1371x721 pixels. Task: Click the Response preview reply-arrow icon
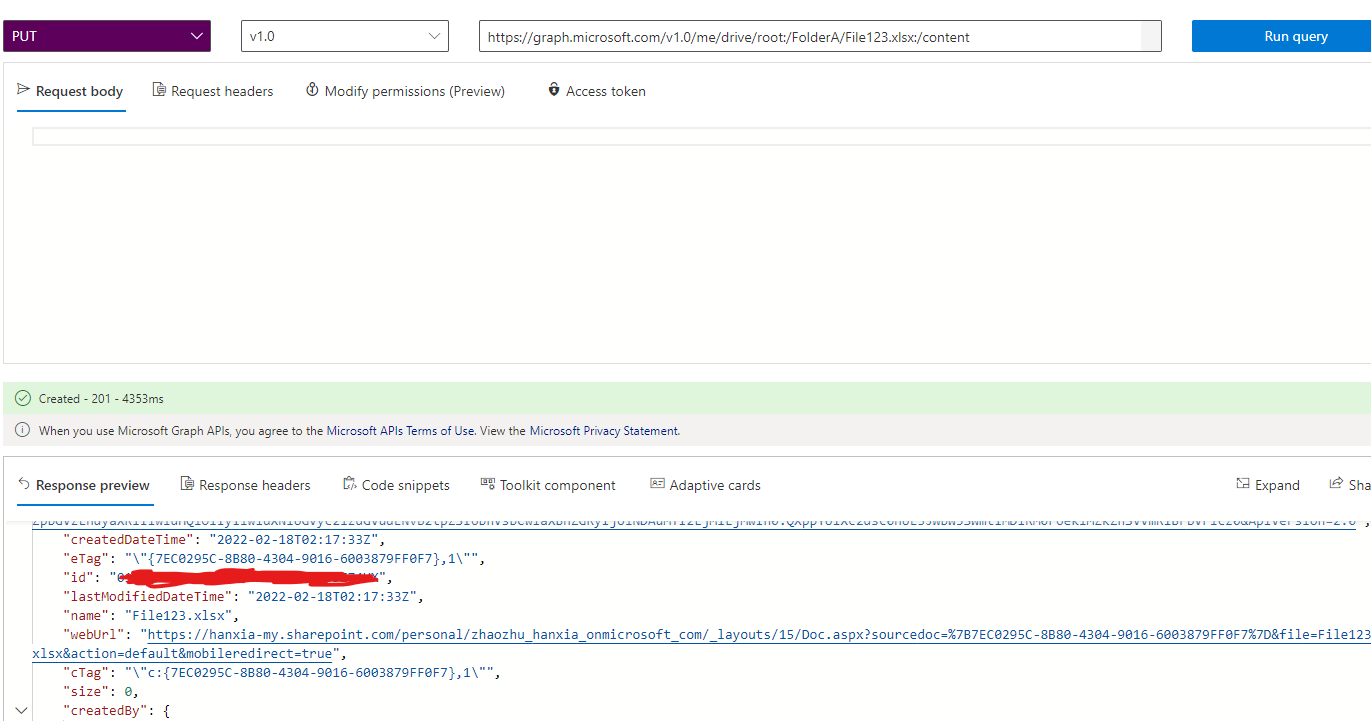point(24,484)
